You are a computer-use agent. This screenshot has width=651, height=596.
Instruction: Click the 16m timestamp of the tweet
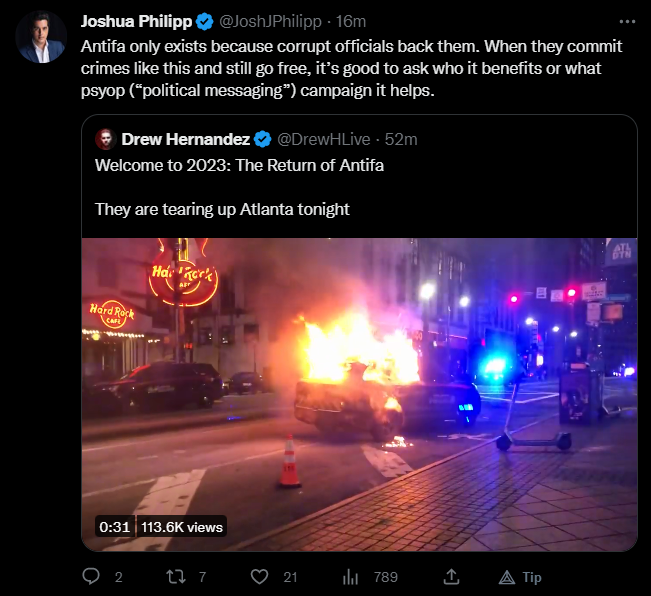pyautogui.click(x=351, y=22)
